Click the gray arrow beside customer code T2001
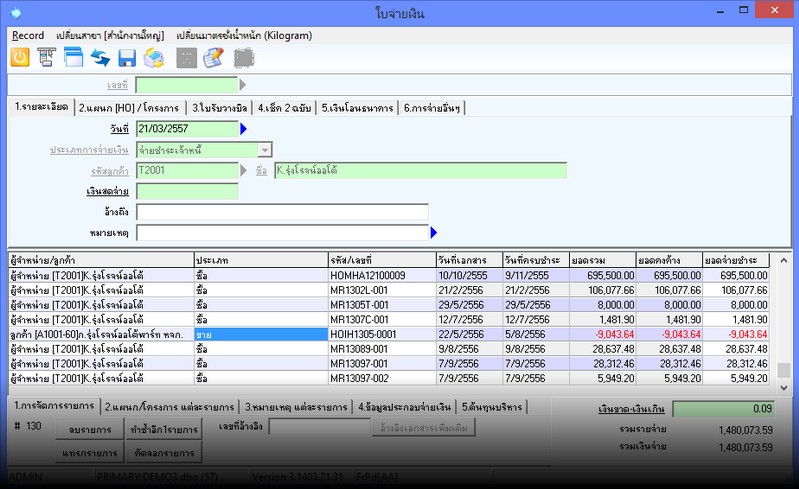This screenshot has width=799, height=489. (x=247, y=171)
